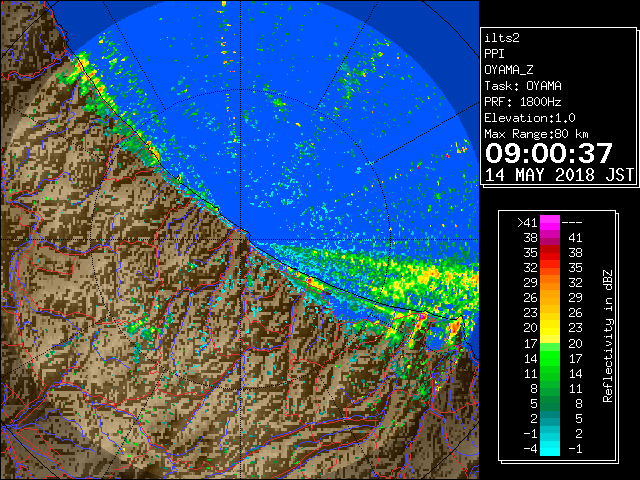Click the 'Reflectivity in dBZ' legend title
Viewport: 640px width, 480px height.
(x=608, y=336)
